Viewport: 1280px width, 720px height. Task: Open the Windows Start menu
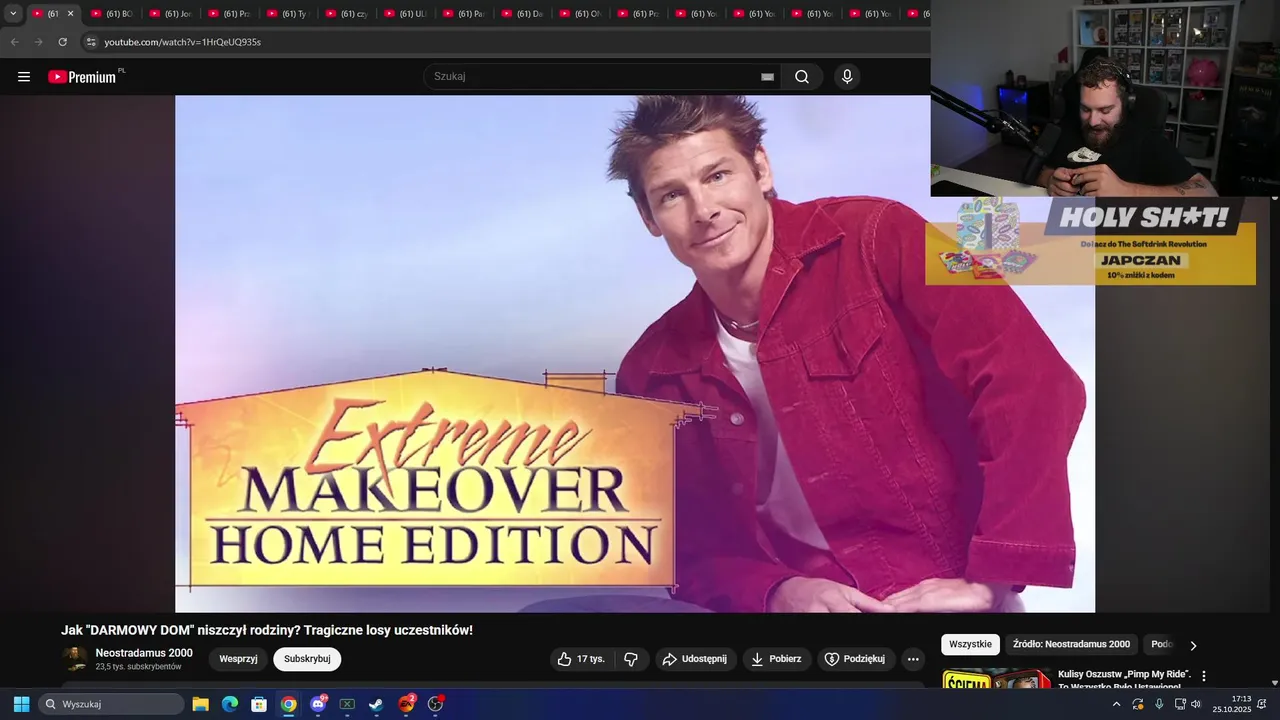21,704
